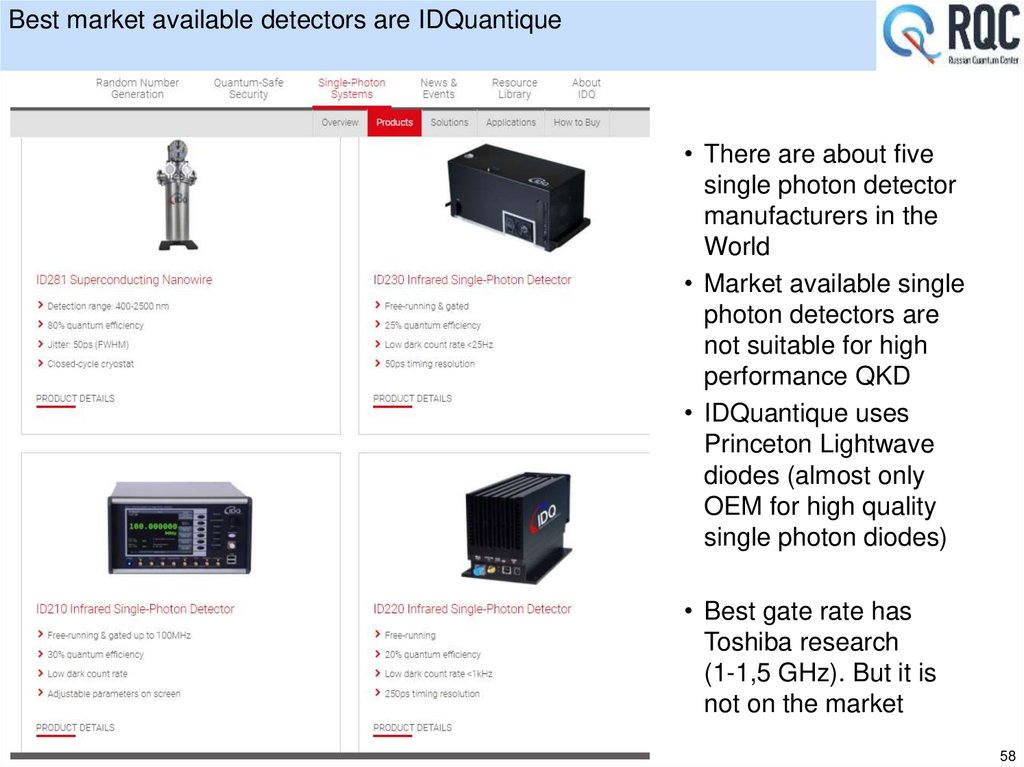Image resolution: width=1024 pixels, height=767 pixels.
Task: Open the Applications tab
Action: (x=510, y=122)
